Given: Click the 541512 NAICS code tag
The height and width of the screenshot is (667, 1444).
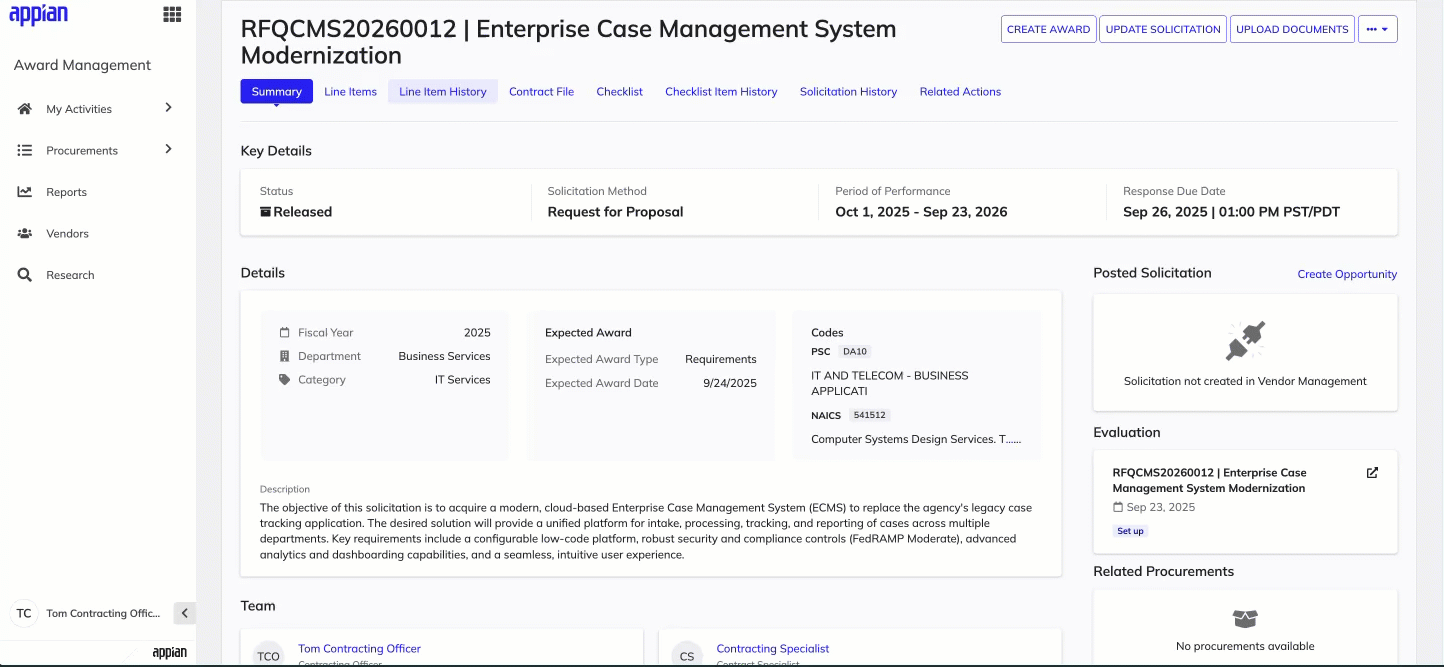Looking at the screenshot, I should (869, 415).
